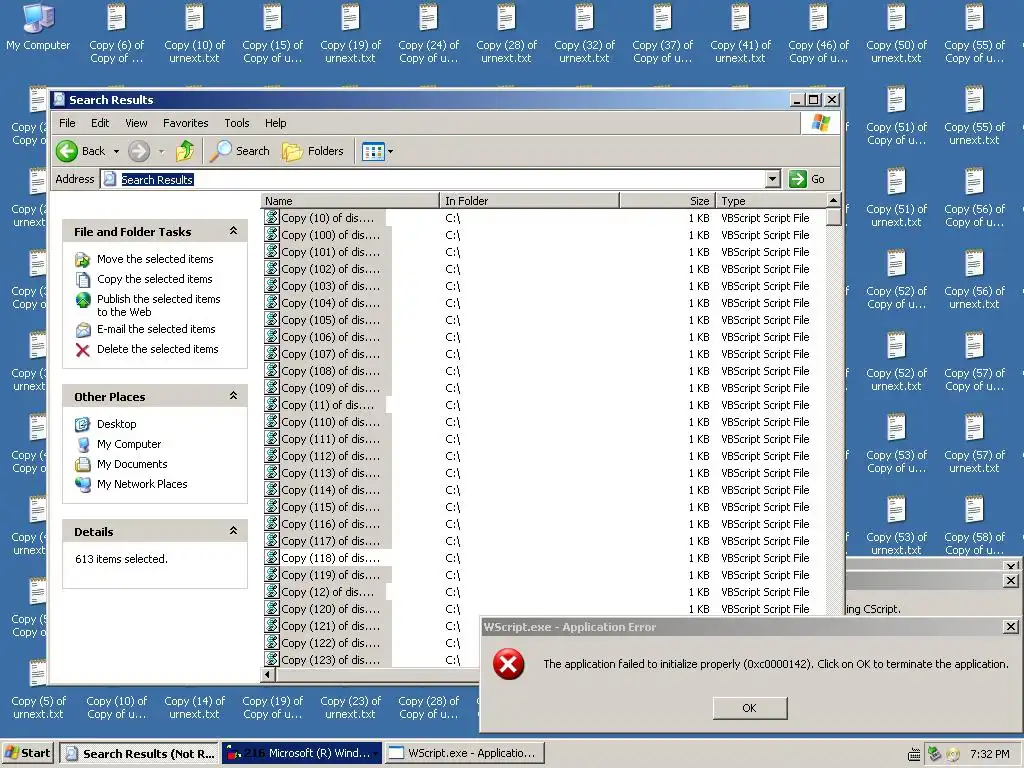Image resolution: width=1024 pixels, height=768 pixels.
Task: Collapse the Other Places panel
Action: click(233, 396)
